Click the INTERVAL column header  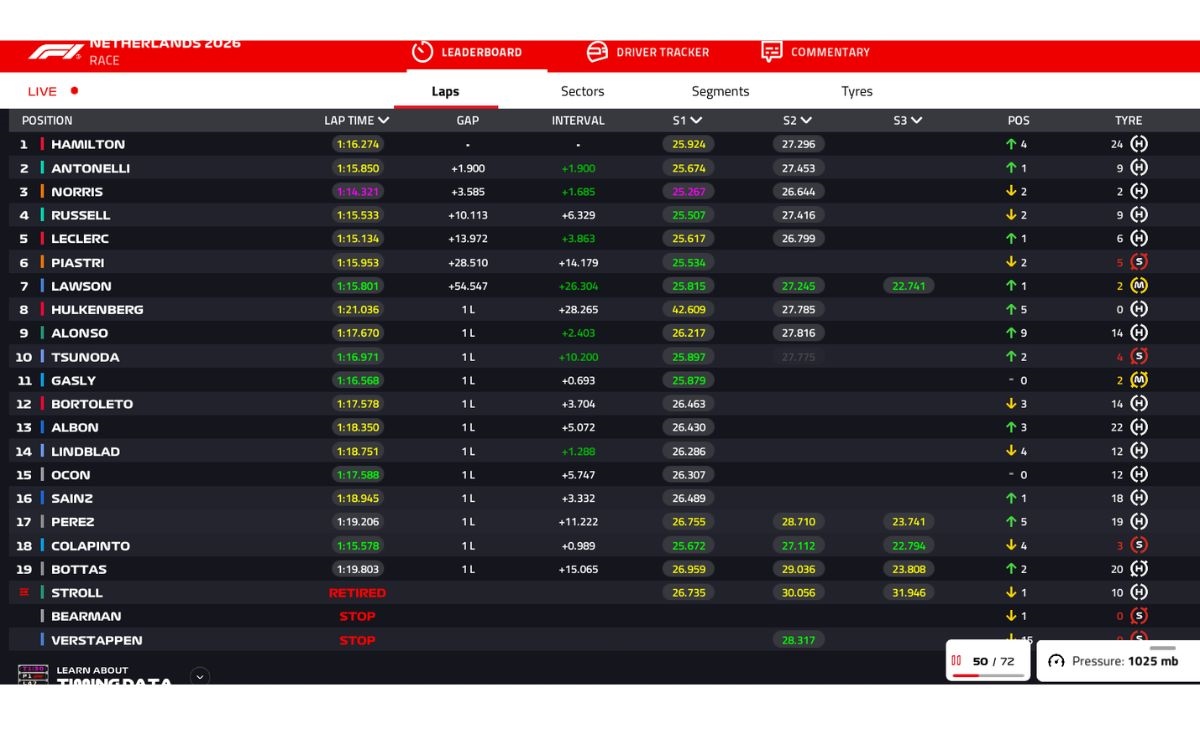click(578, 120)
